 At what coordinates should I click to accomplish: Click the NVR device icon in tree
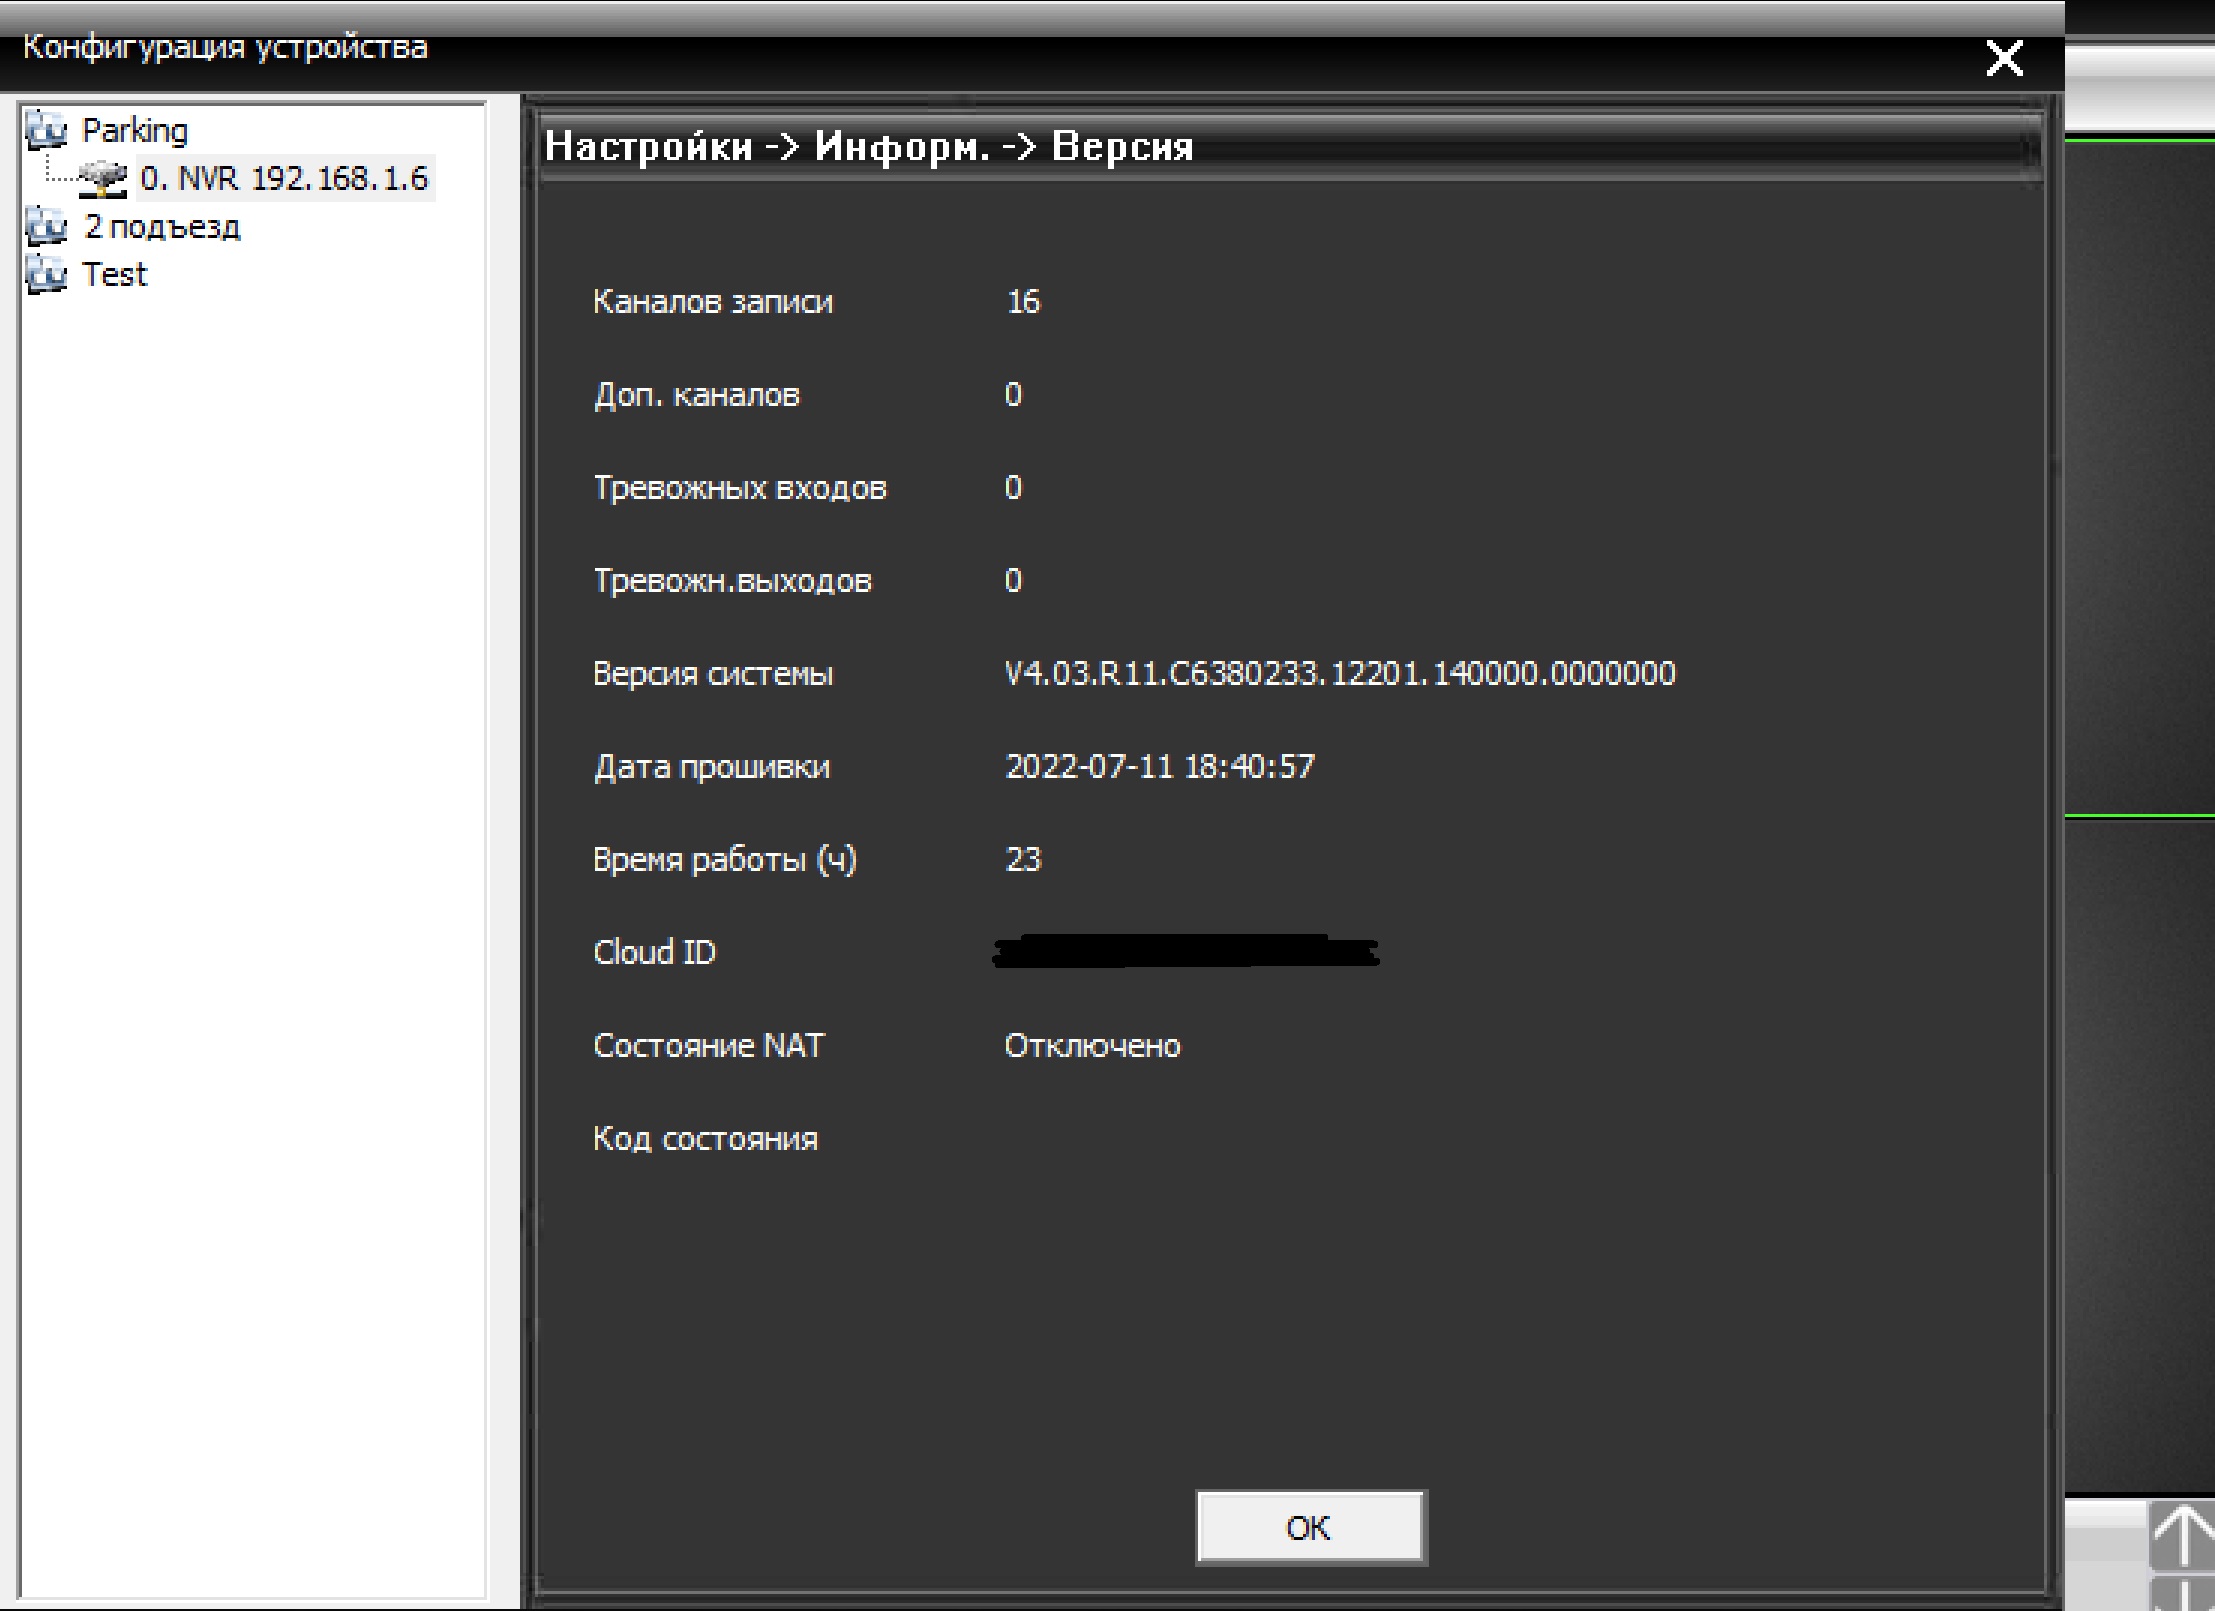tap(103, 179)
